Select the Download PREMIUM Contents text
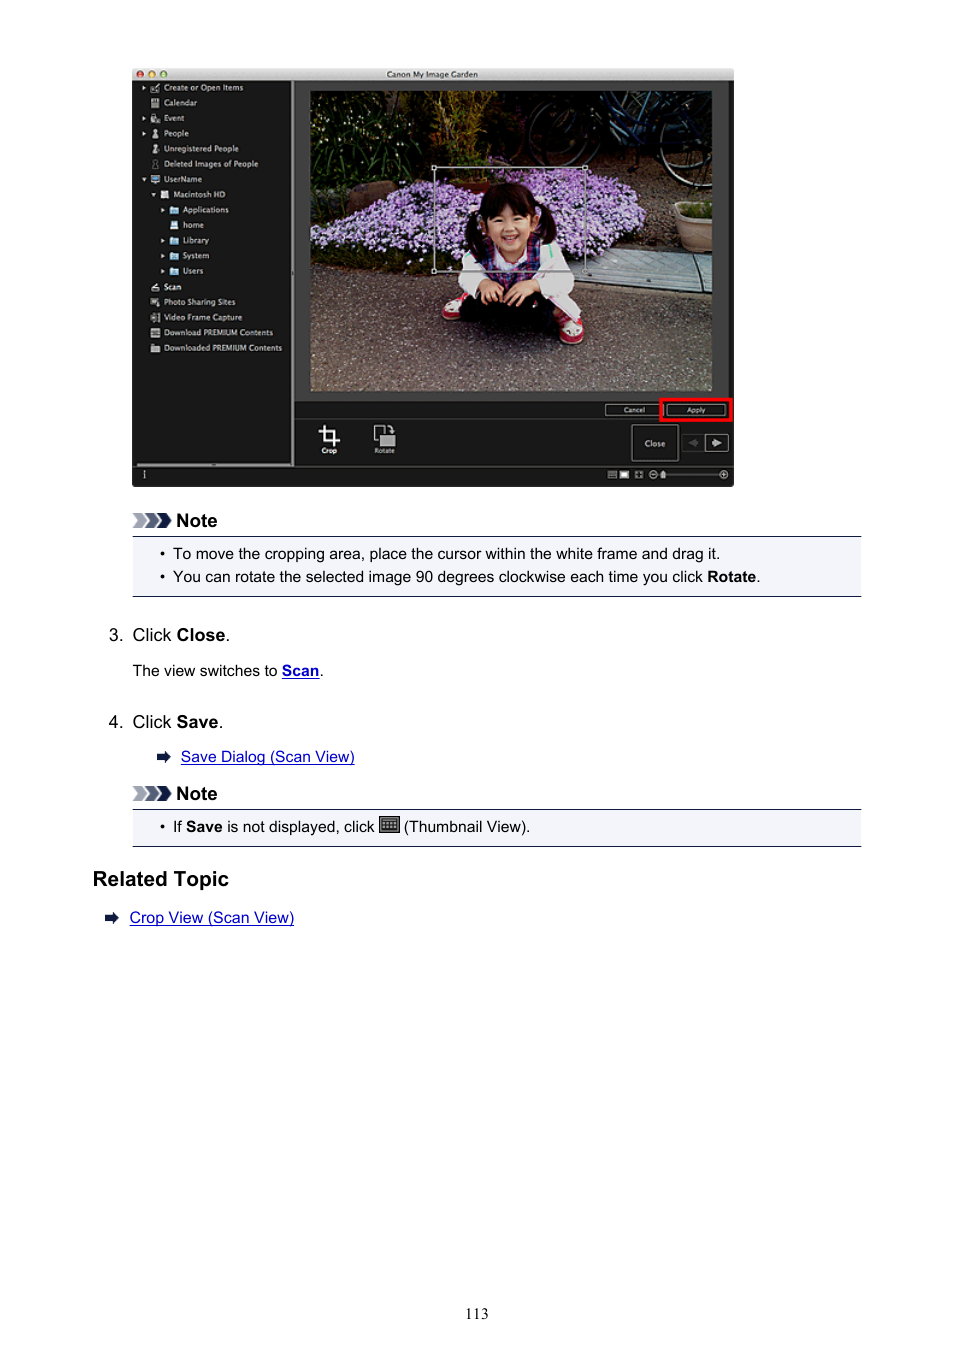Viewport: 954px width, 1350px height. tap(218, 333)
